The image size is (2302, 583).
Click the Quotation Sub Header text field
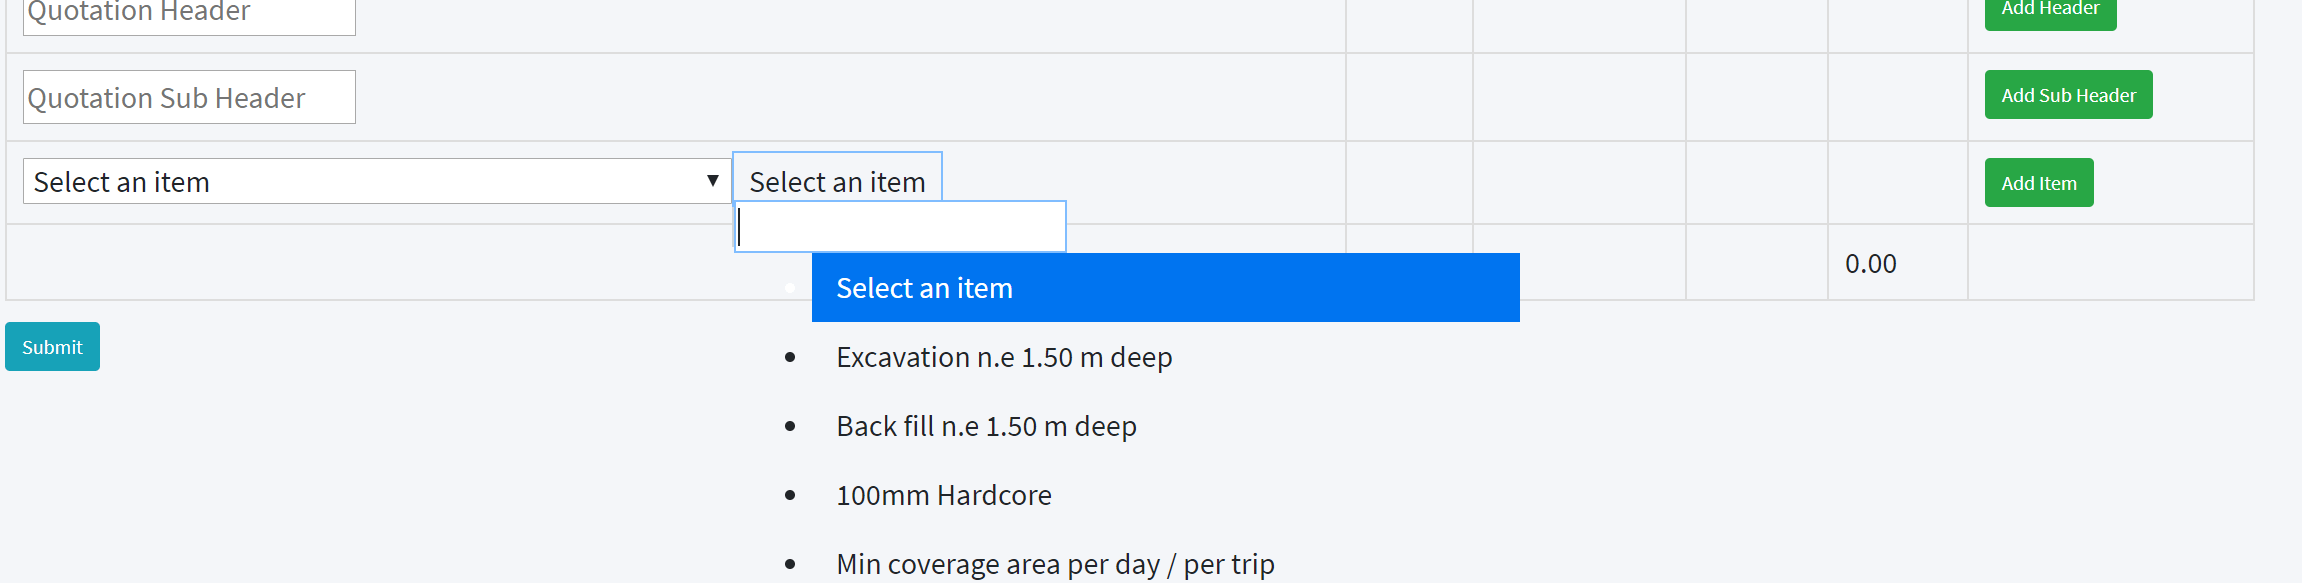189,97
